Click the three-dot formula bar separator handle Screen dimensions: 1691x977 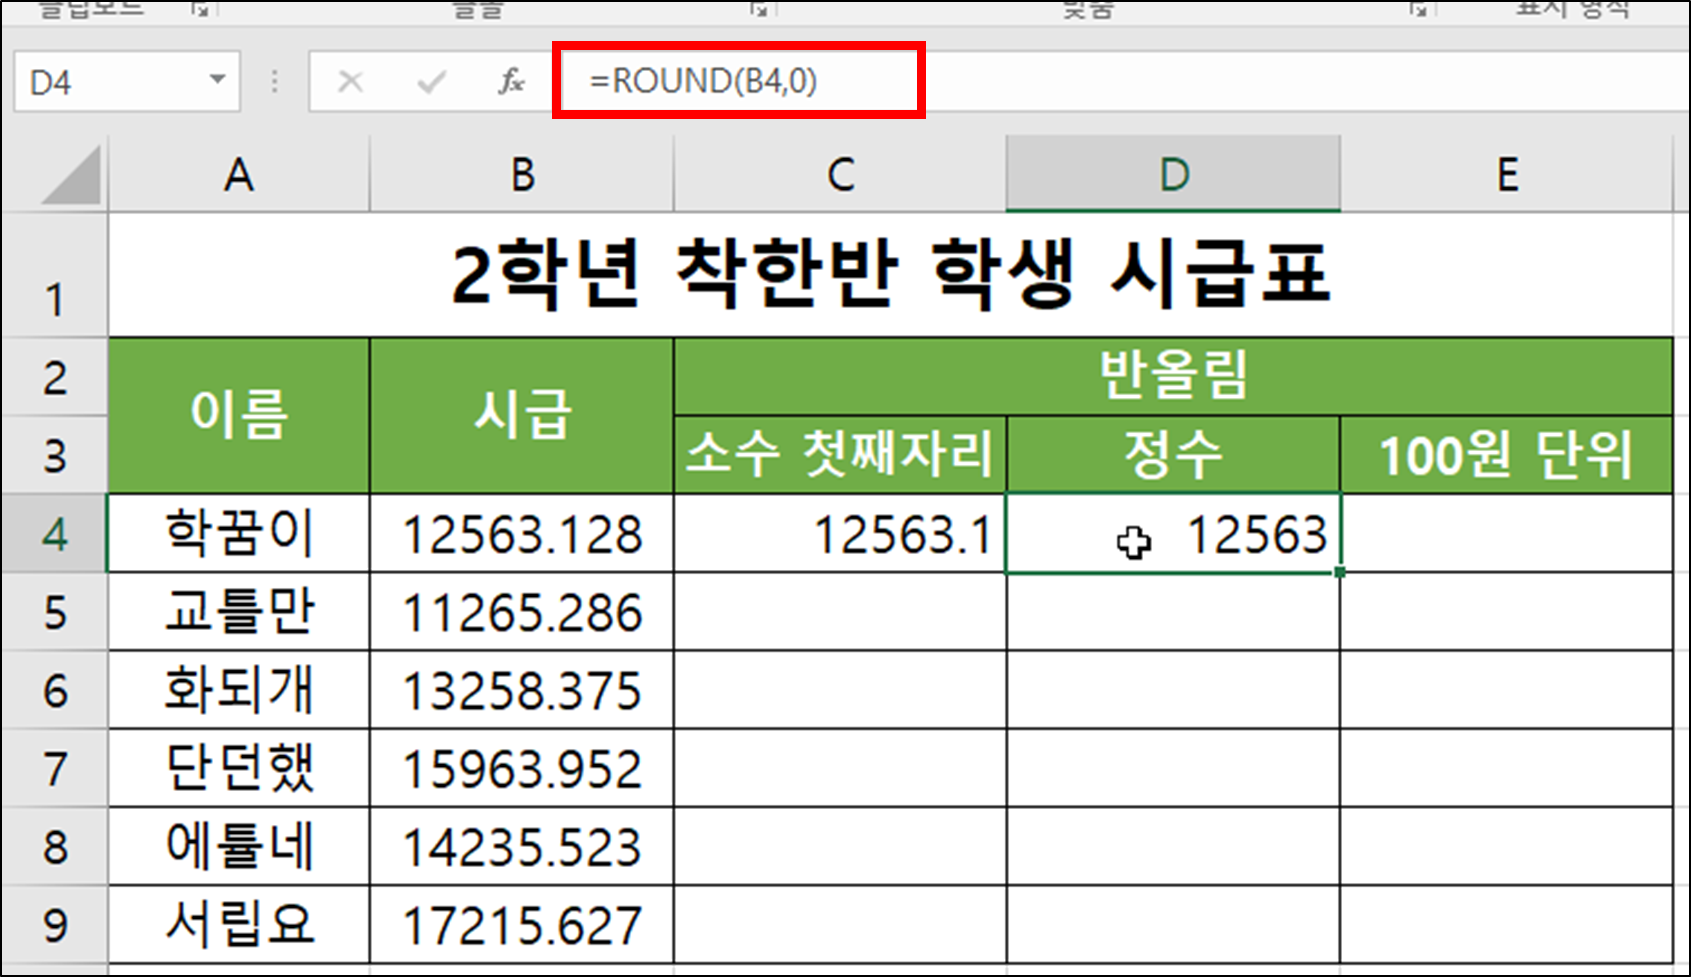[x=273, y=81]
